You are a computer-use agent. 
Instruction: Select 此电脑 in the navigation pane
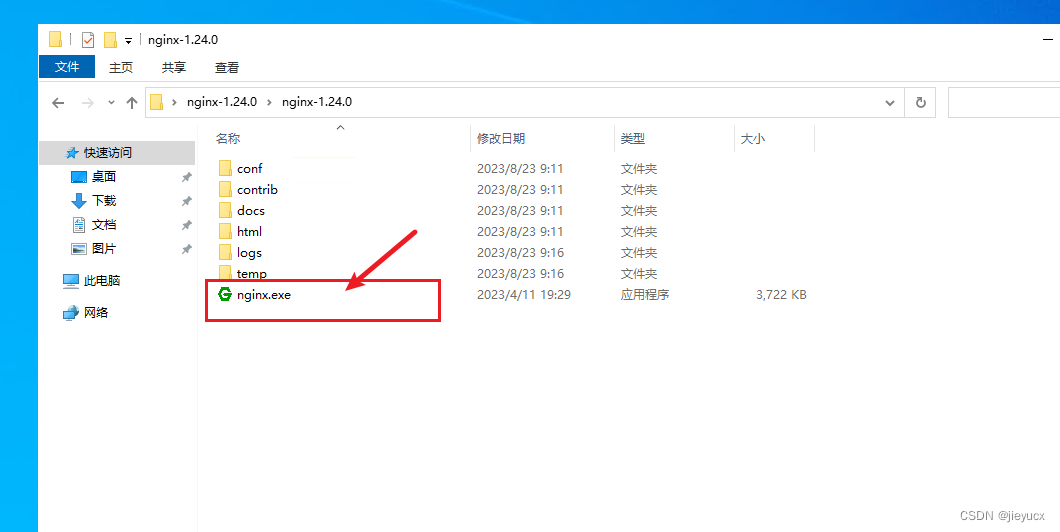tap(102, 281)
